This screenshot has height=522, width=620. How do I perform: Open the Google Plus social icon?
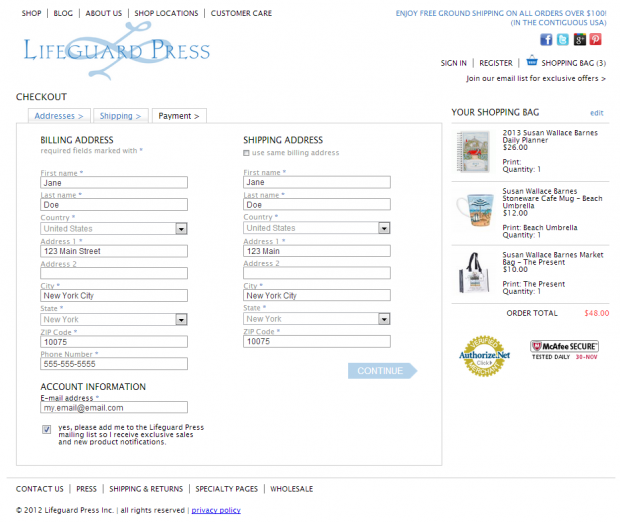pyautogui.click(x=579, y=40)
